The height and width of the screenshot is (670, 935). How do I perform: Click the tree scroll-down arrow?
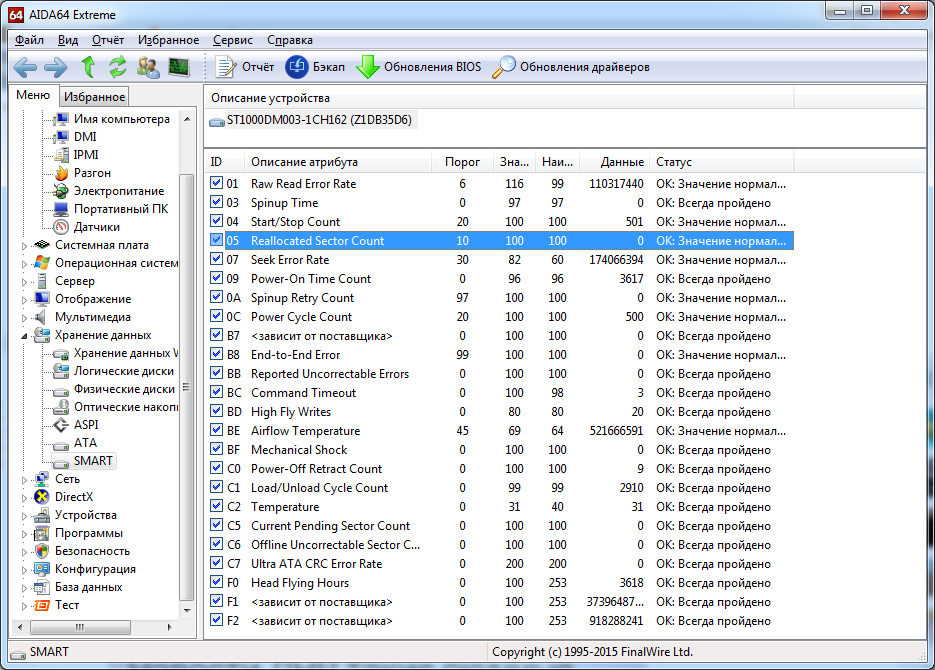[187, 610]
